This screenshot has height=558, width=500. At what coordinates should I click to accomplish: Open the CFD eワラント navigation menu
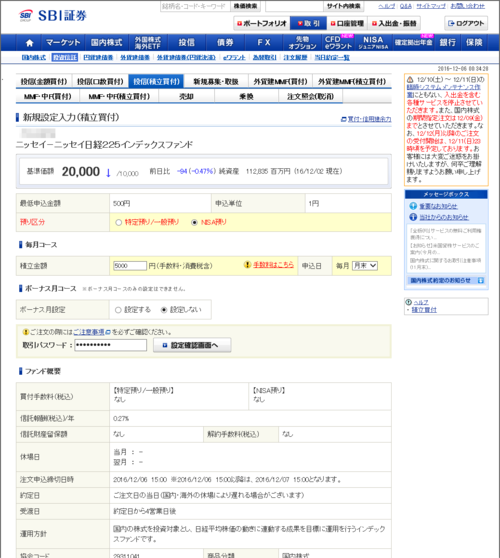click(x=338, y=43)
